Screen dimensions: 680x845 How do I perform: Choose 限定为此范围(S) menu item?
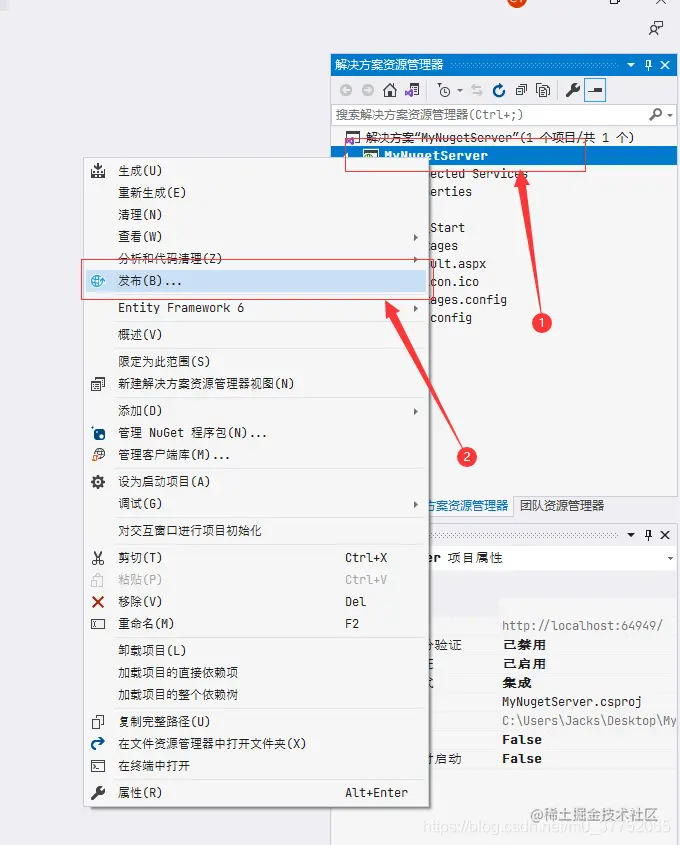pyautogui.click(x=256, y=362)
